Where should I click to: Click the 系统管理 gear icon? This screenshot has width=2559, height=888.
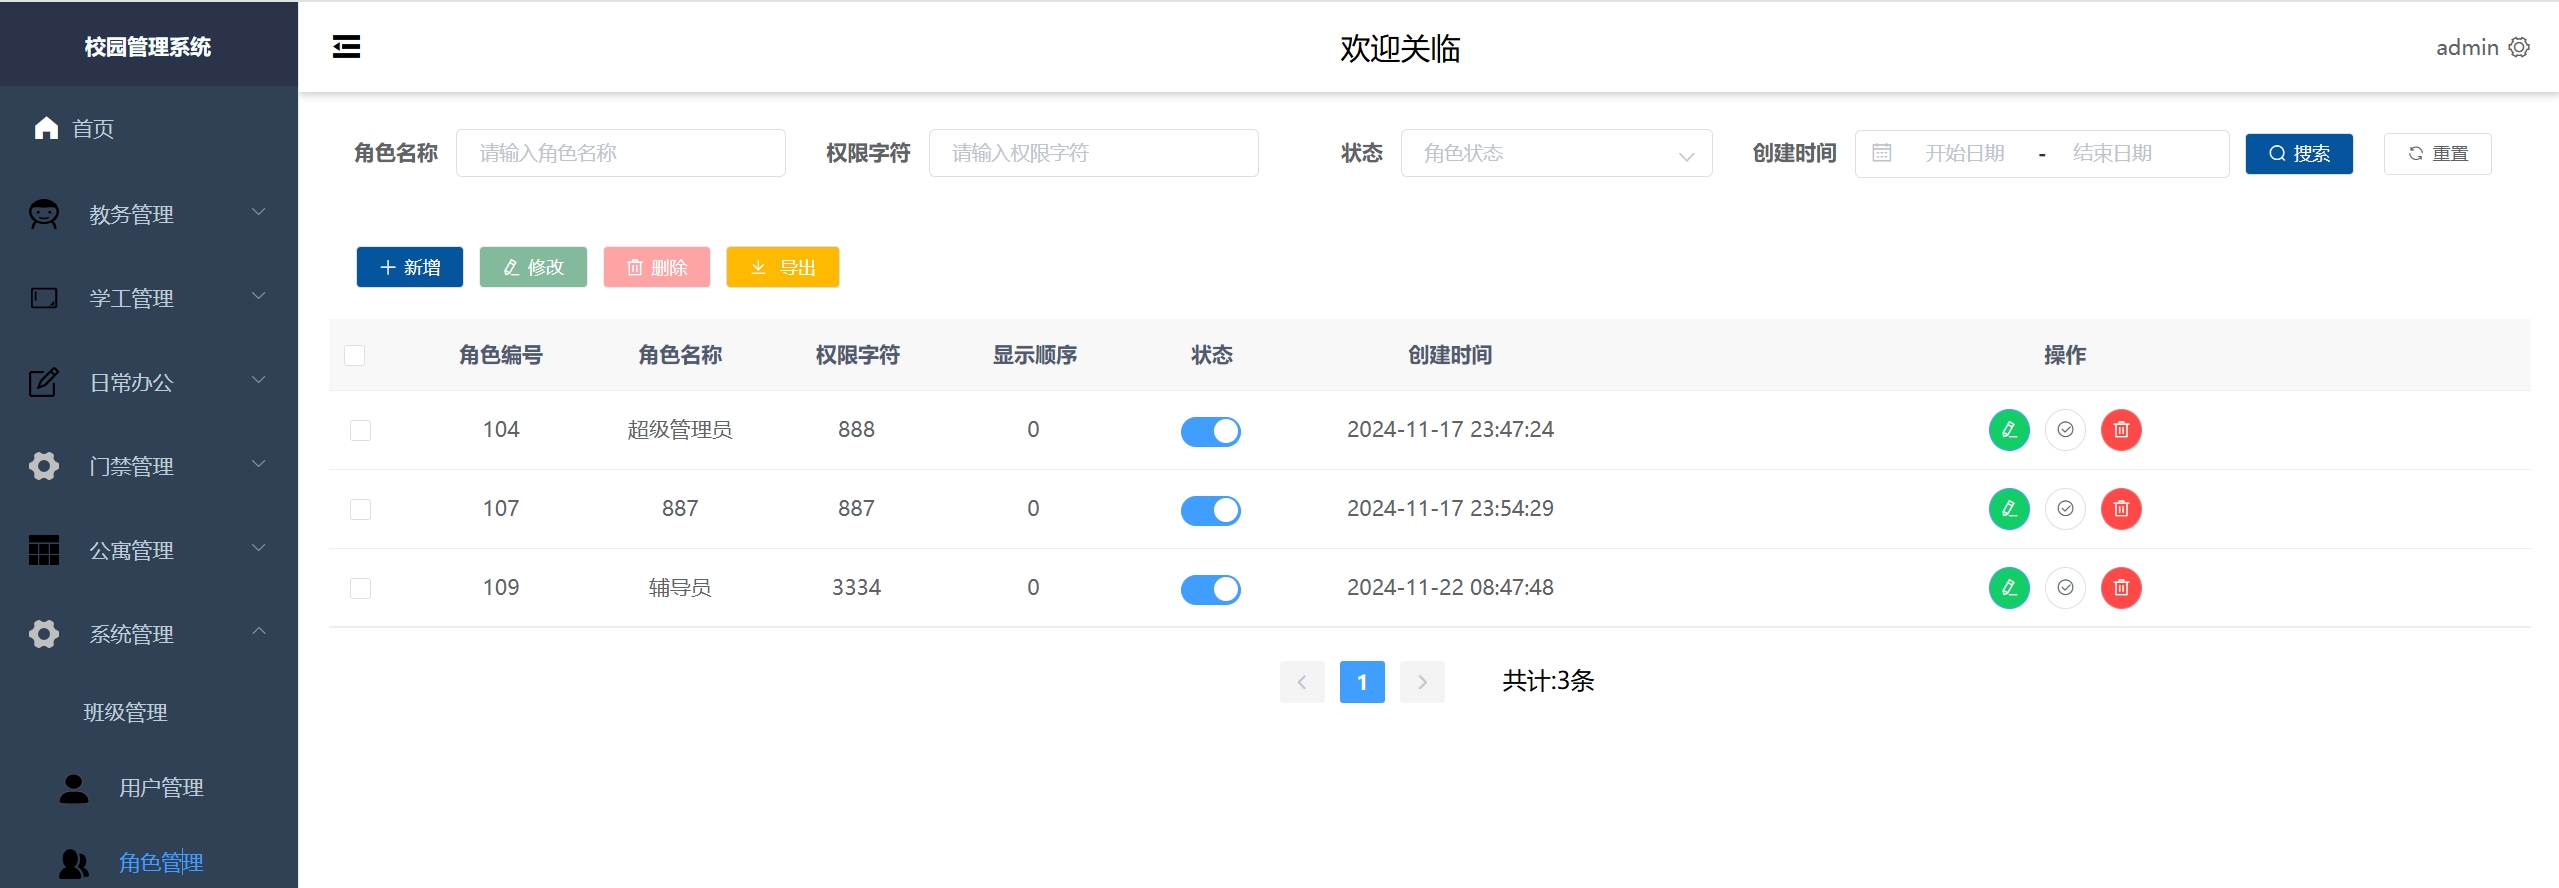(x=44, y=634)
